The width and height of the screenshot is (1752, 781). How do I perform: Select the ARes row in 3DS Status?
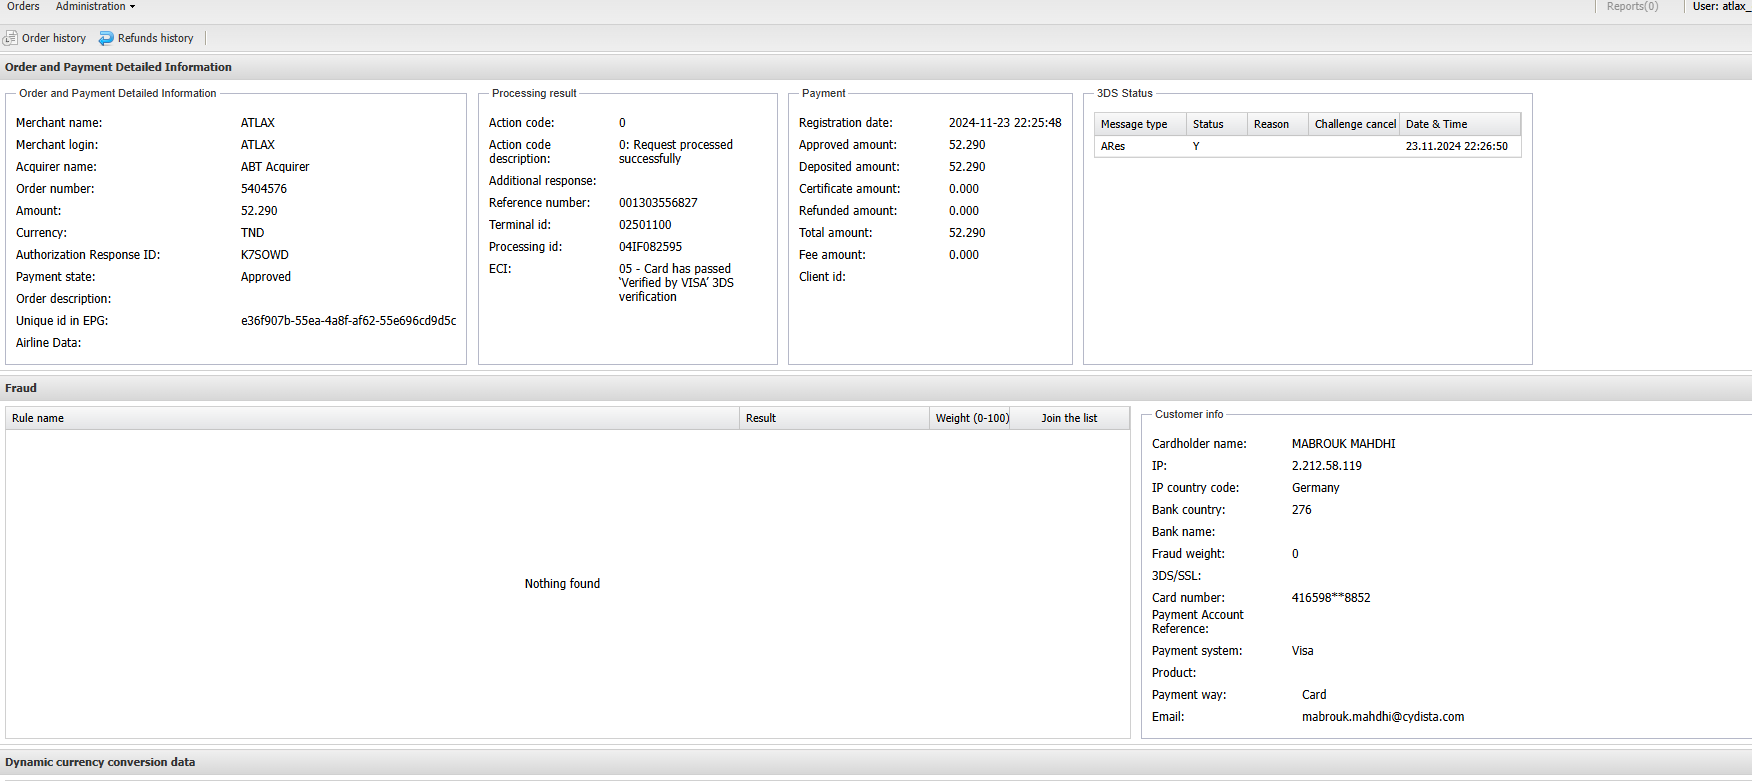coord(1113,146)
